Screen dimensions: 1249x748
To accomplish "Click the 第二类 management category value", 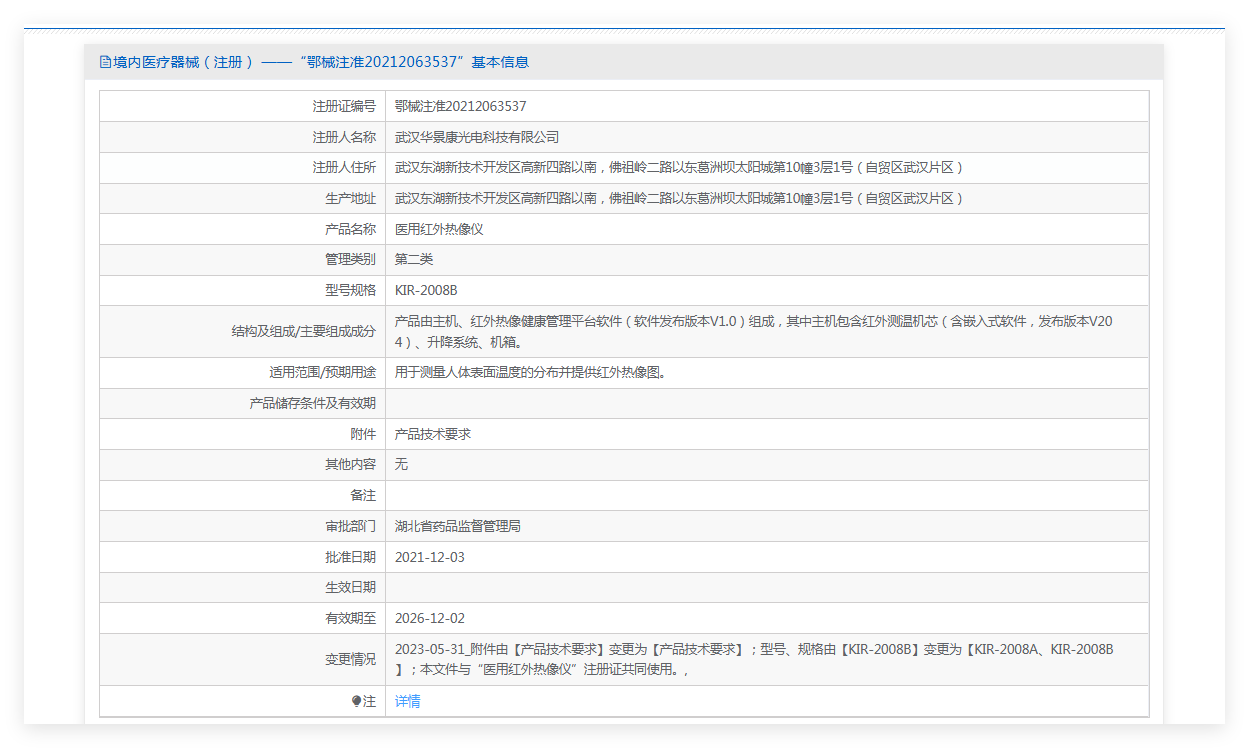I will [414, 260].
